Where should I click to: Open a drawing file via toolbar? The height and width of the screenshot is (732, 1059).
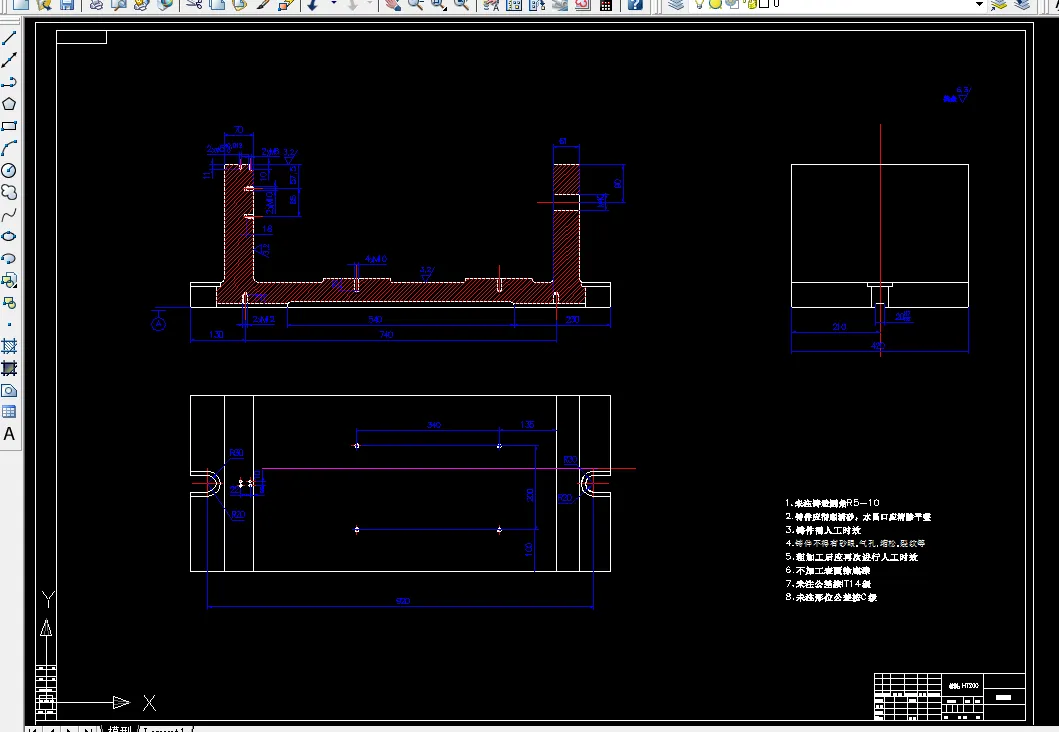[x=44, y=4]
